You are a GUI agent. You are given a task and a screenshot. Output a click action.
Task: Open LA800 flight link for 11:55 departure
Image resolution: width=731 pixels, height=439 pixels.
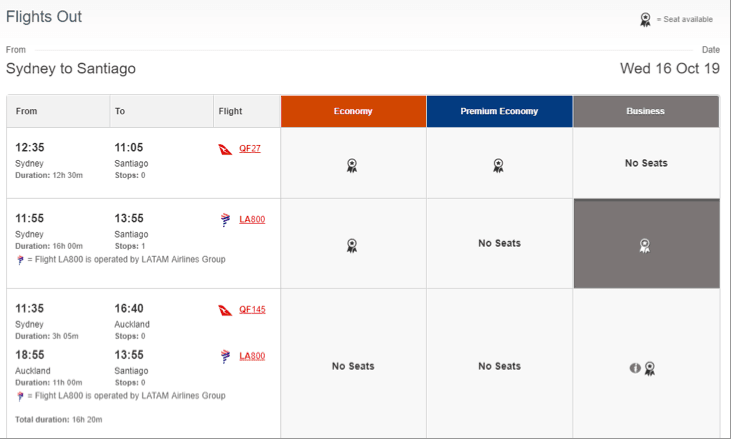tap(252, 219)
